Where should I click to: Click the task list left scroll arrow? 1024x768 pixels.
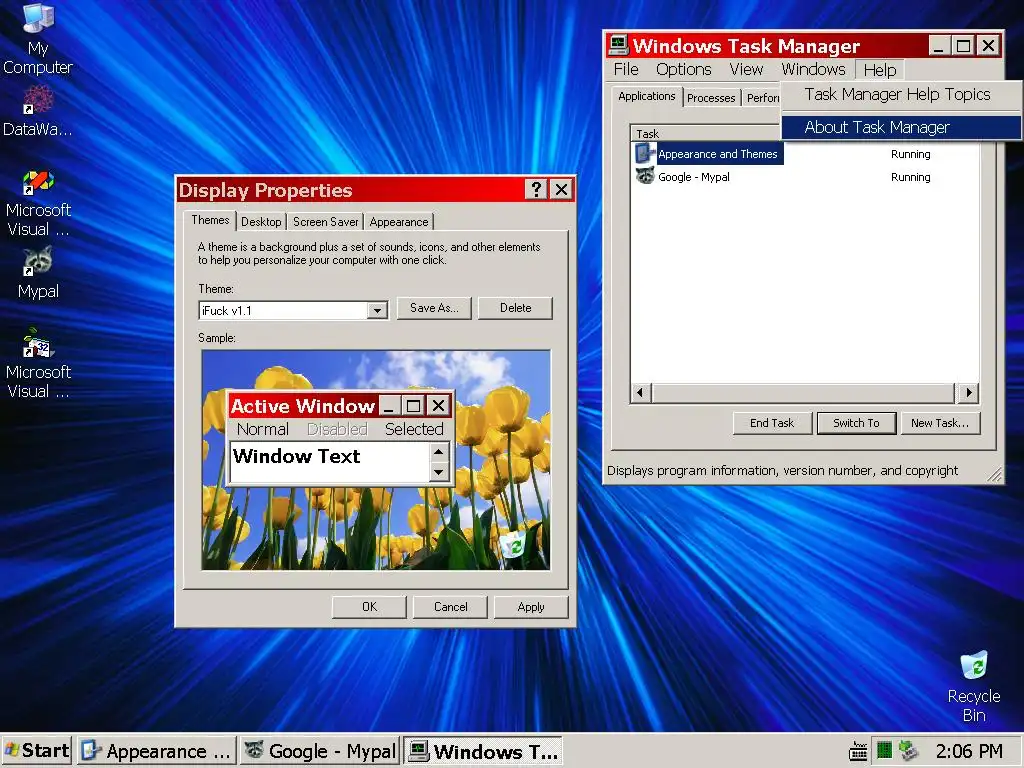640,392
